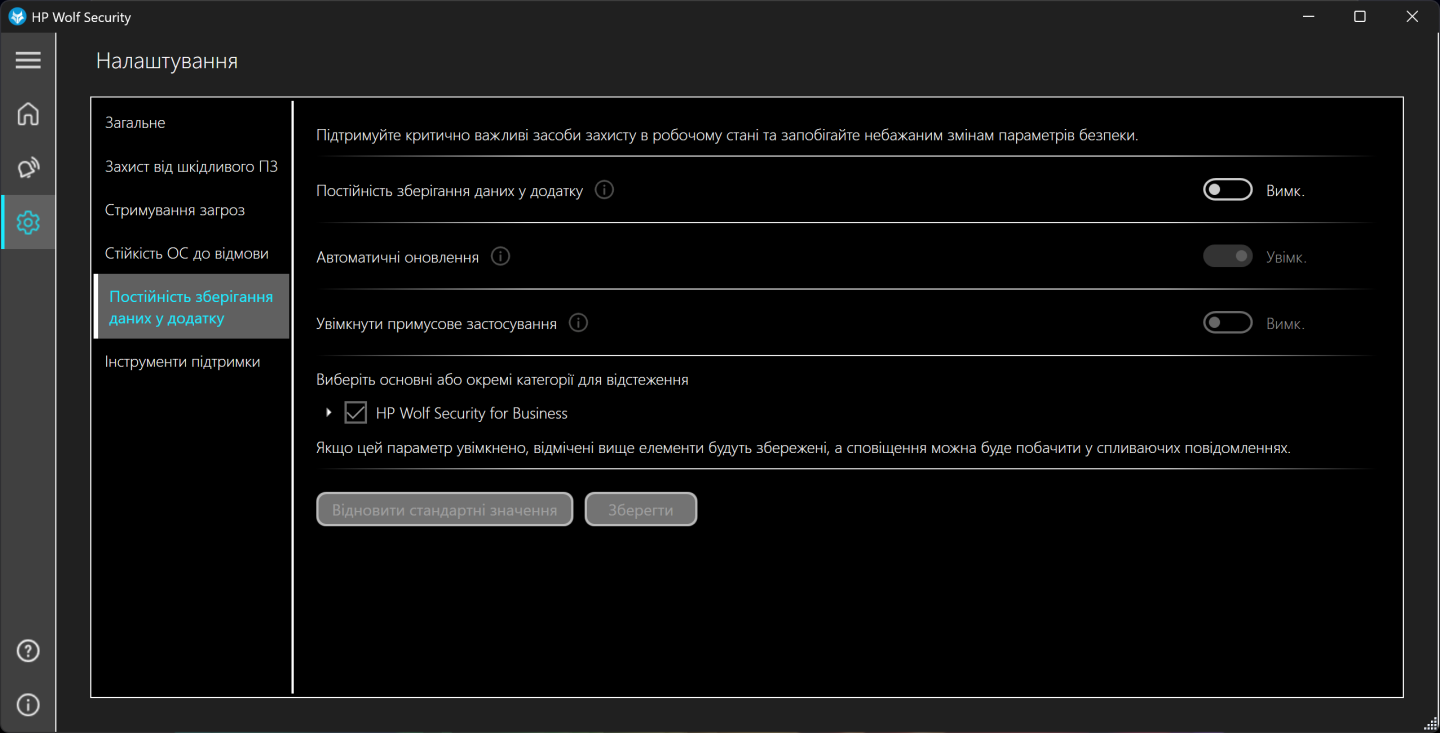Screen dimensions: 1440x733
Task: Click the About info icon in sidebar
Action: pyautogui.click(x=28, y=705)
